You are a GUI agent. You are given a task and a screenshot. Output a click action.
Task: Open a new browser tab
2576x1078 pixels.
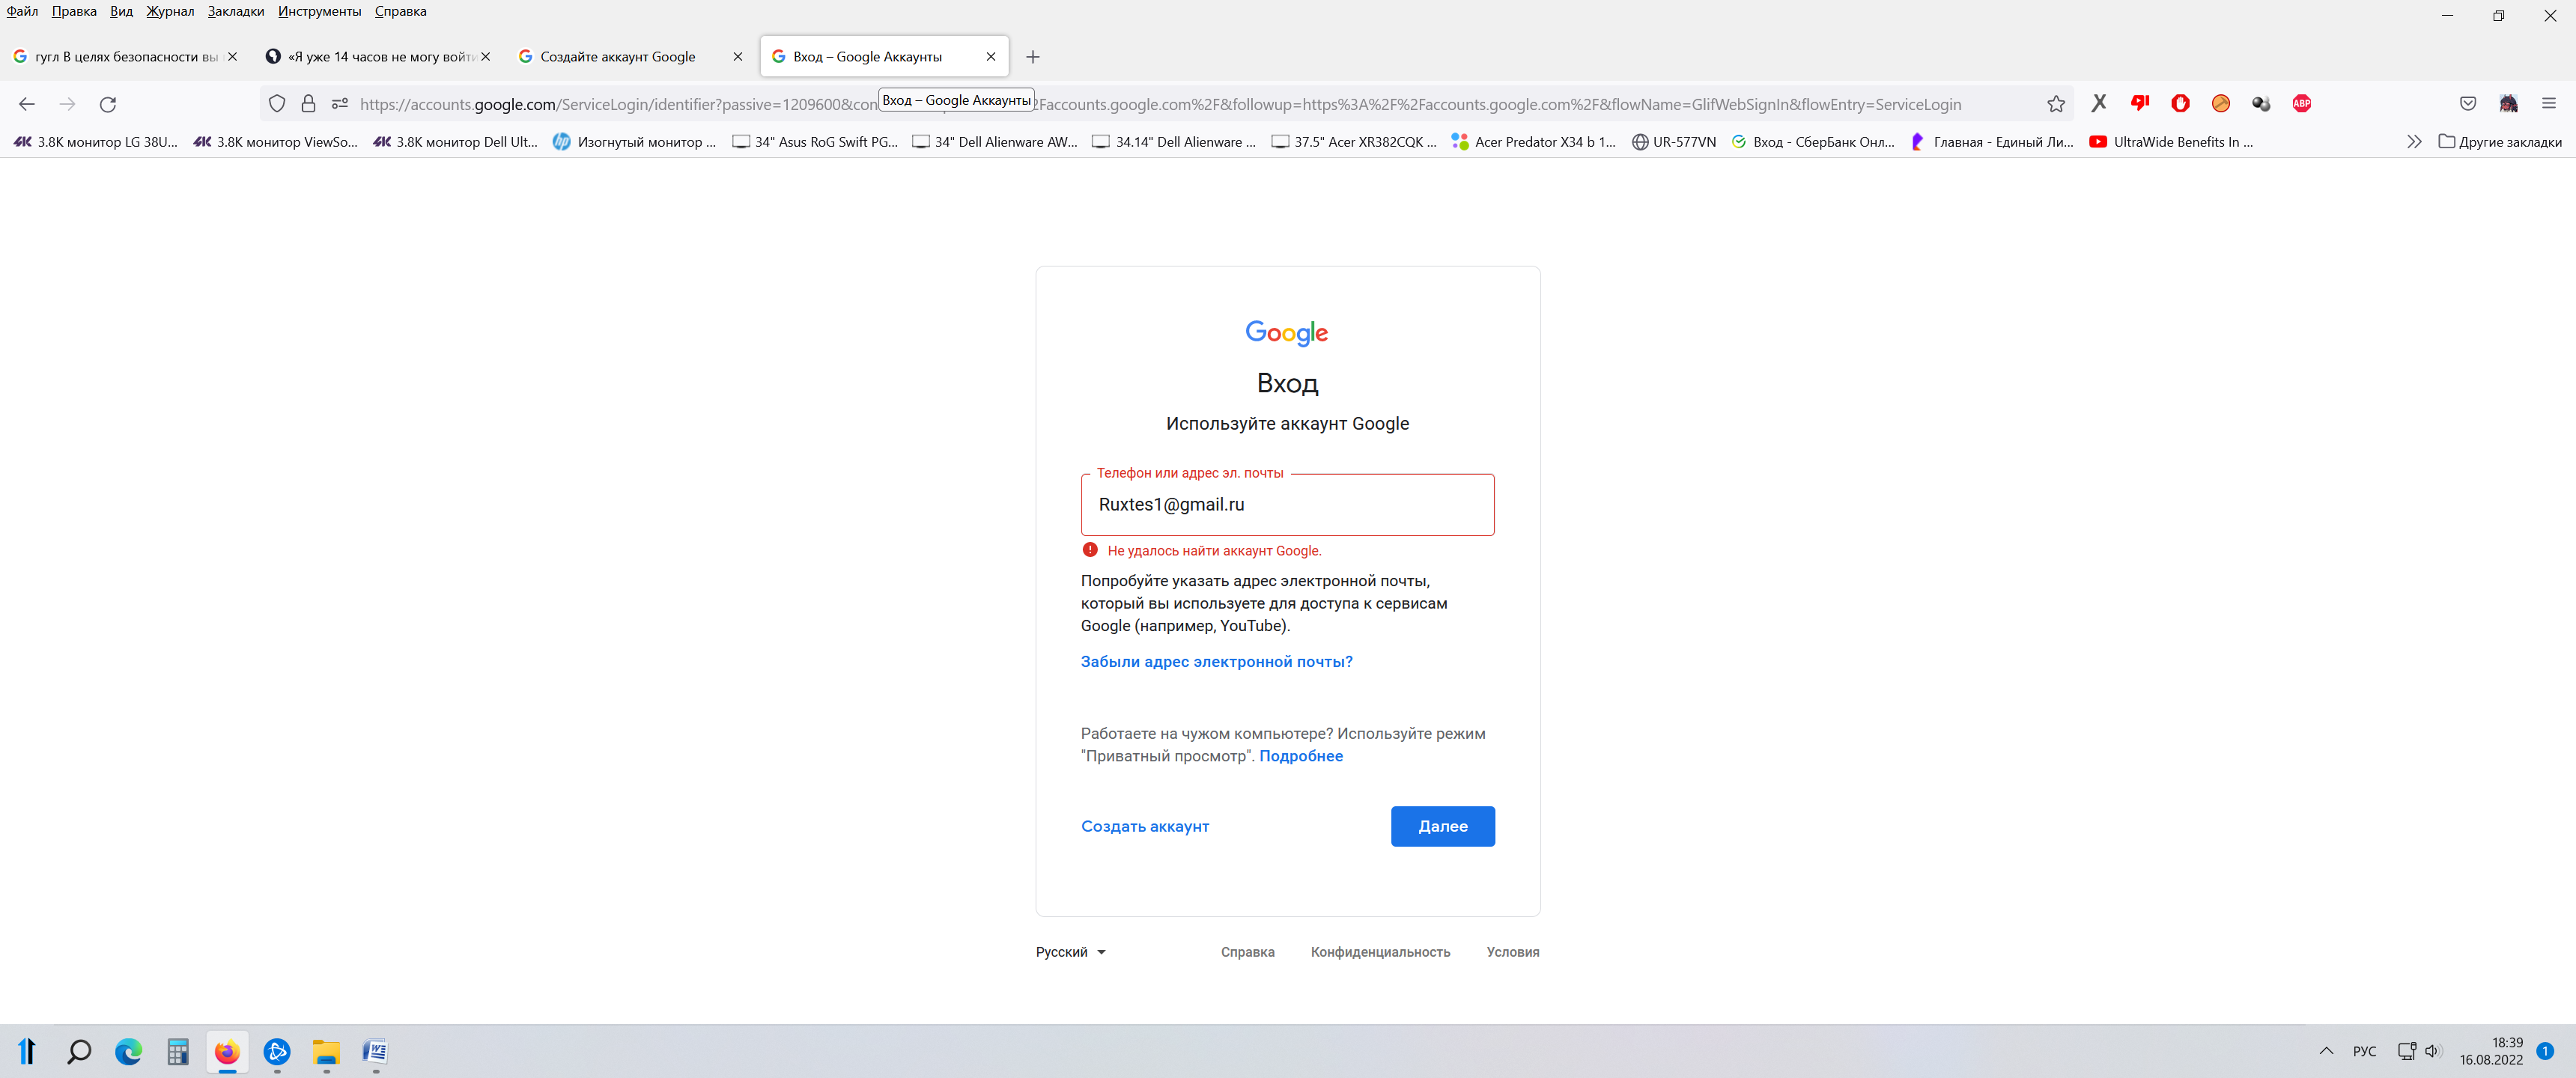(x=1033, y=57)
